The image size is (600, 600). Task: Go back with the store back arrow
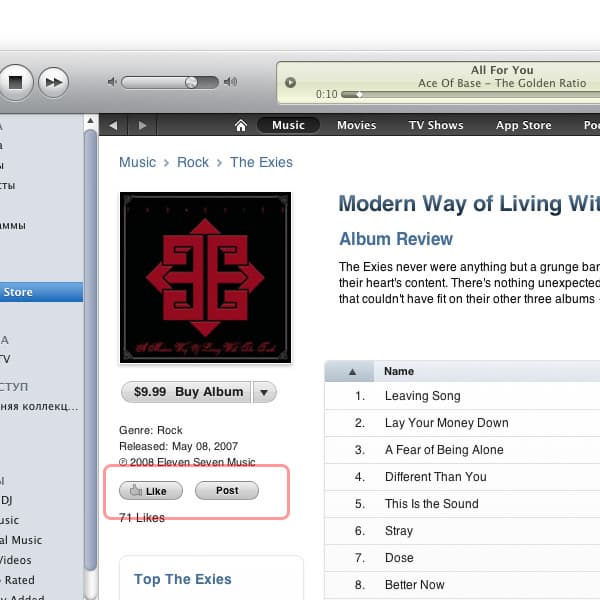coord(113,125)
